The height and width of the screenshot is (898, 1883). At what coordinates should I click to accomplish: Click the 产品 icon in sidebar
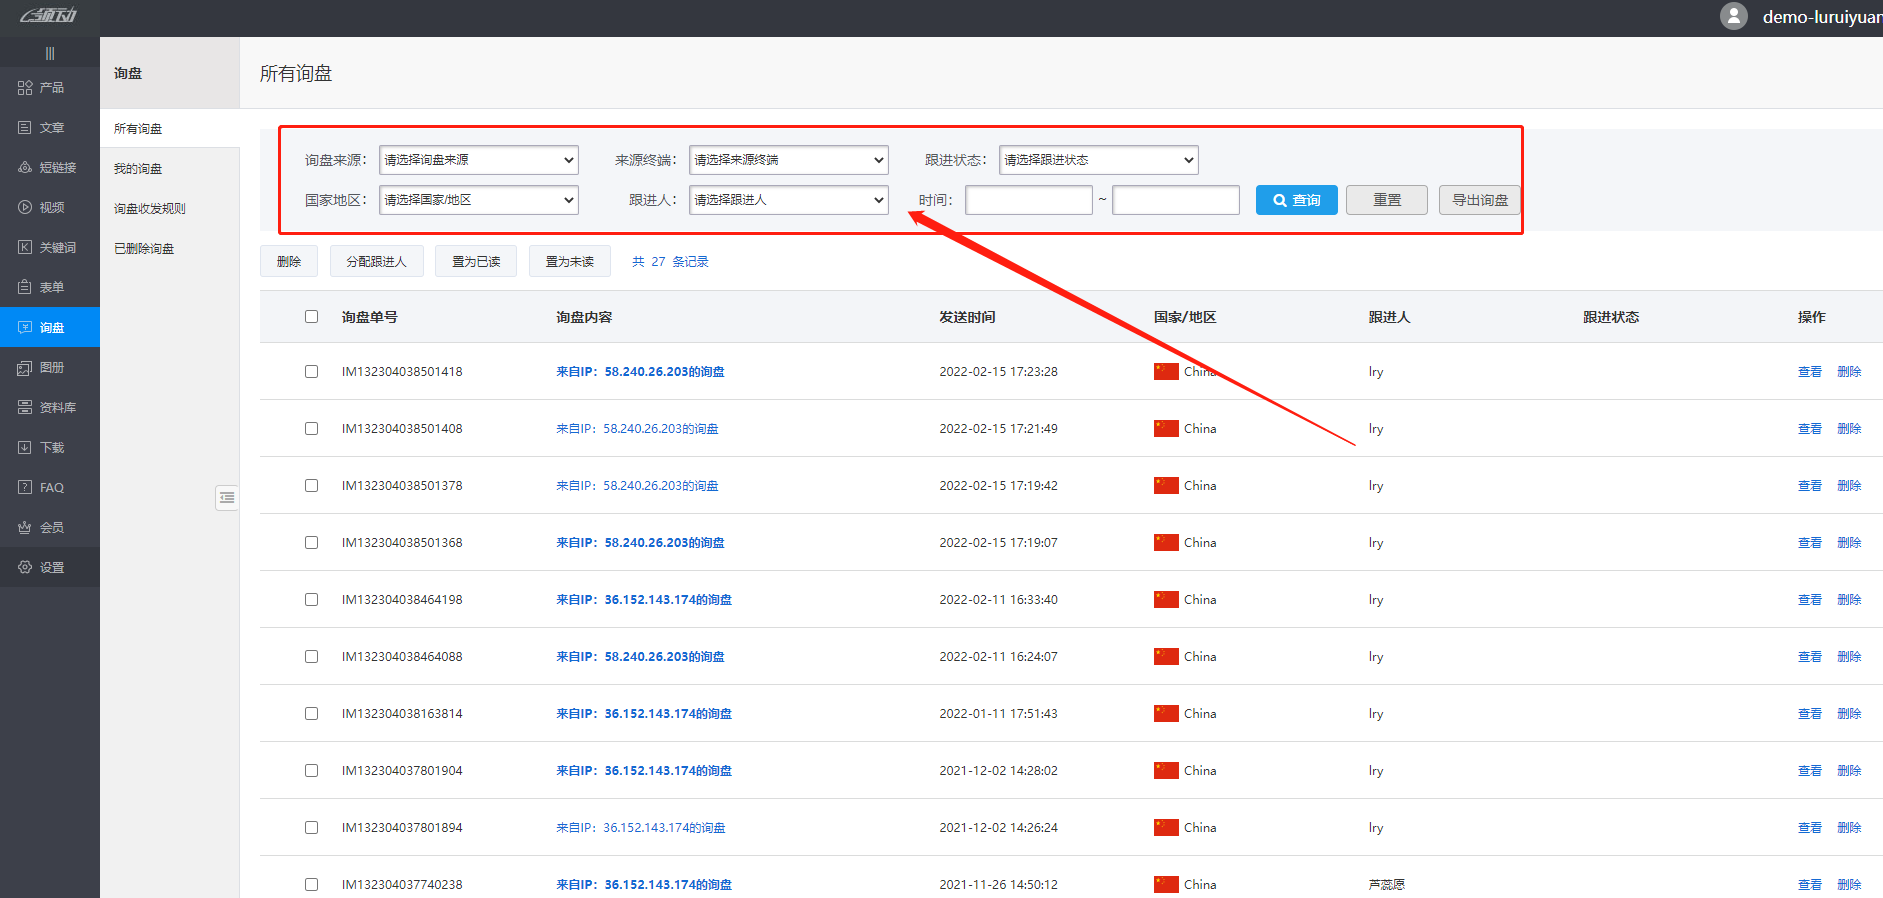tap(25, 88)
